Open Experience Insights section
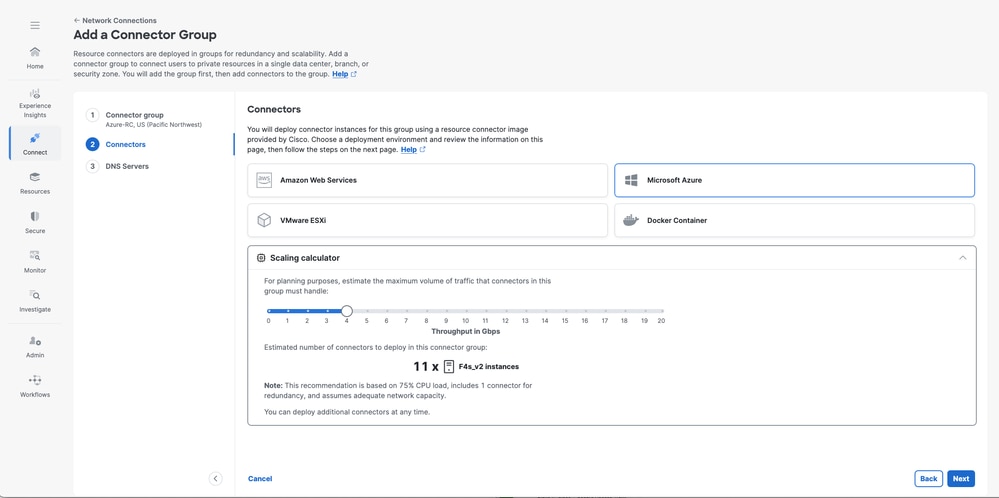Image resolution: width=999 pixels, height=498 pixels. click(x=35, y=102)
